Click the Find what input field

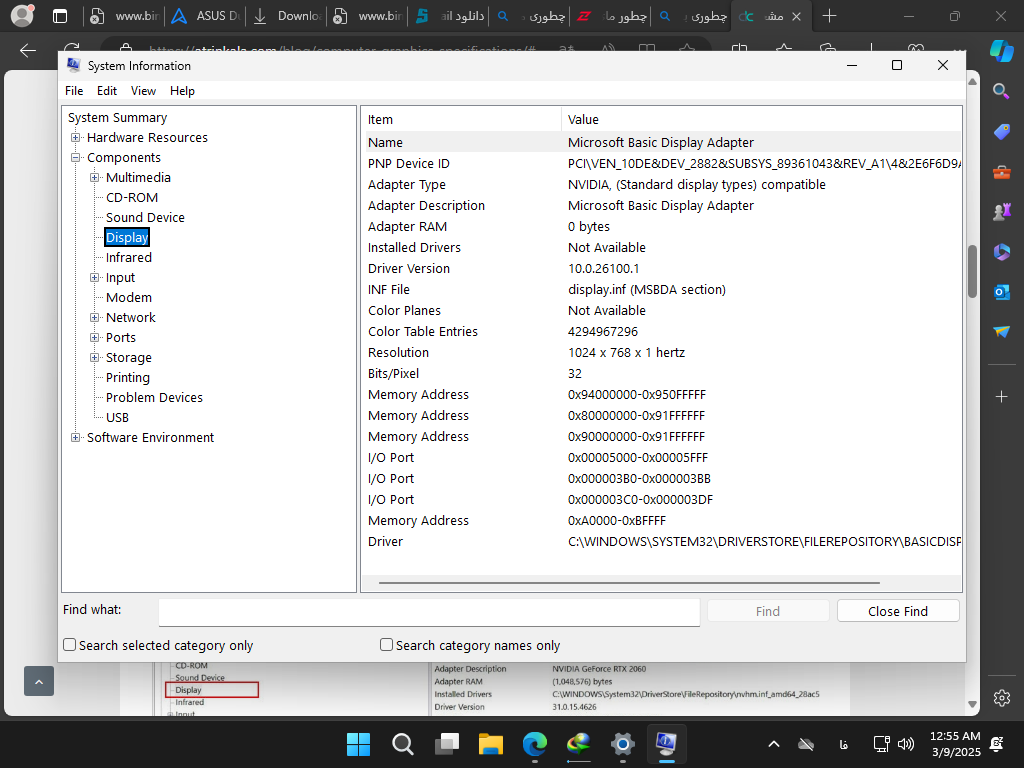[x=429, y=613]
